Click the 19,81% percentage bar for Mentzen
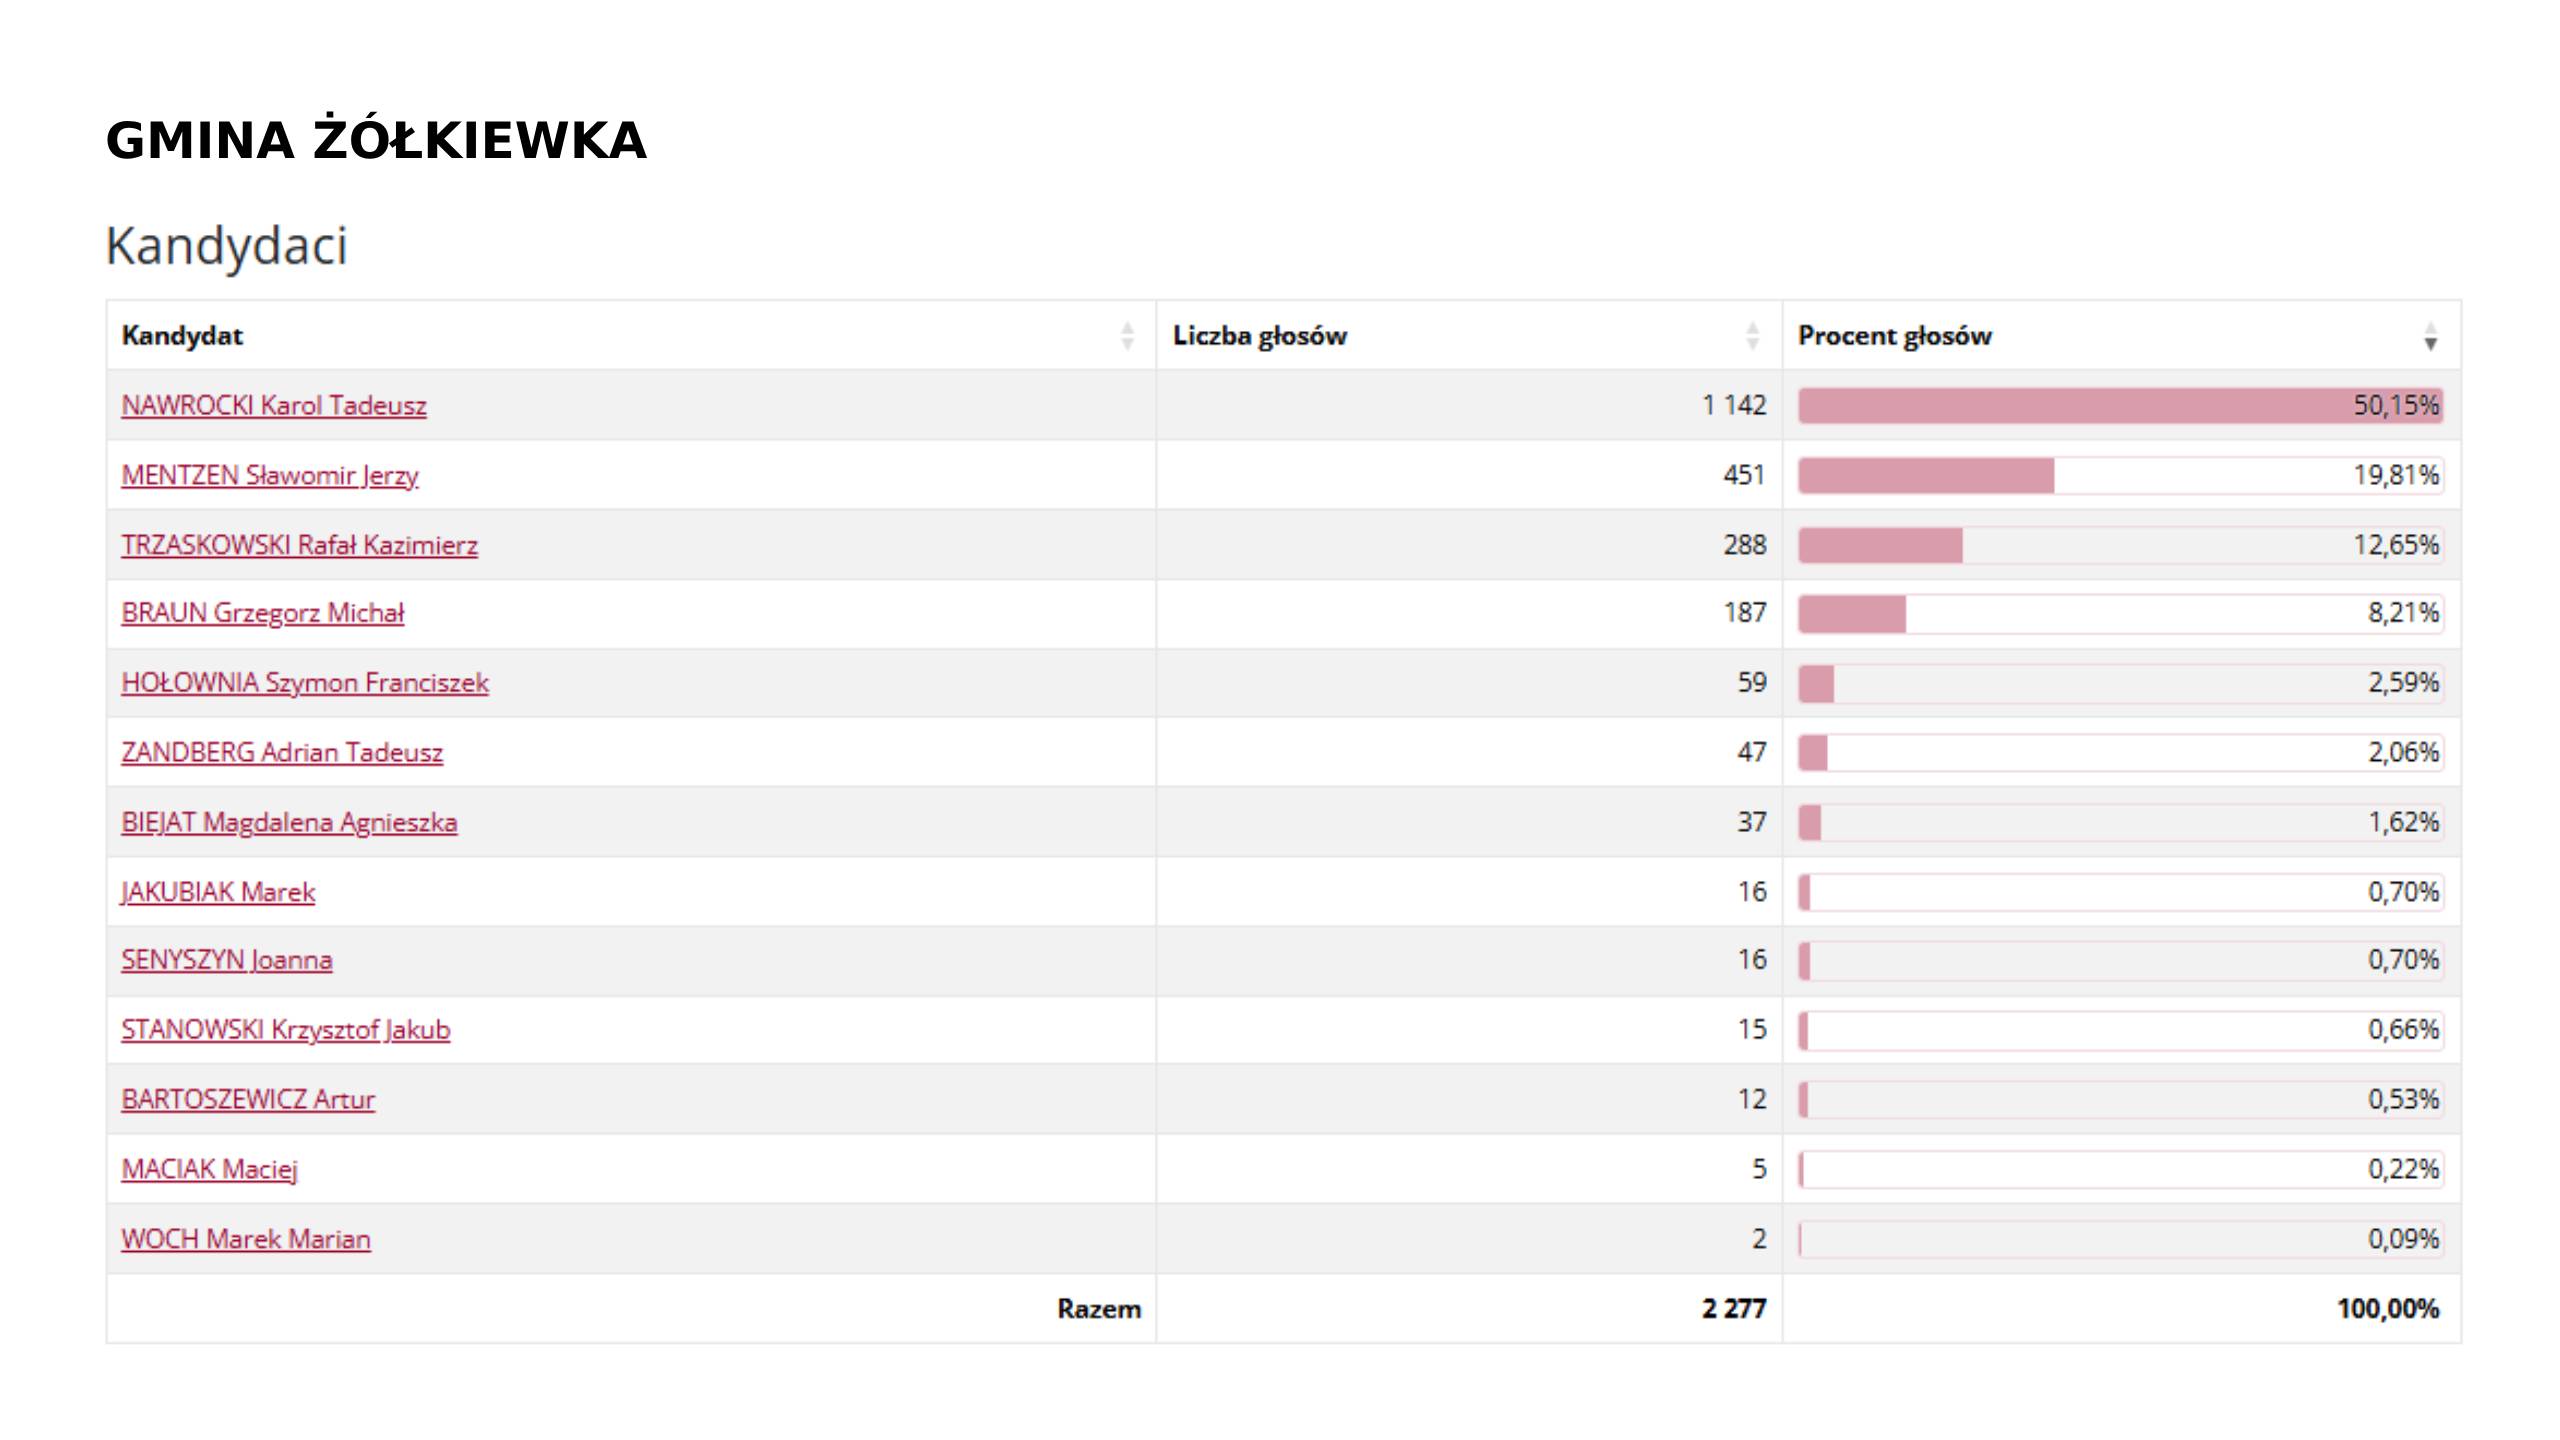2560x1440 pixels. click(x=2120, y=476)
